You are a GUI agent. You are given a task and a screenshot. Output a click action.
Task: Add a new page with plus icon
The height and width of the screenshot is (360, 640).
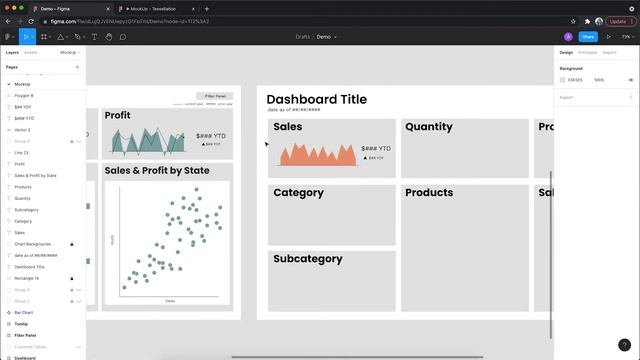[x=77, y=67]
